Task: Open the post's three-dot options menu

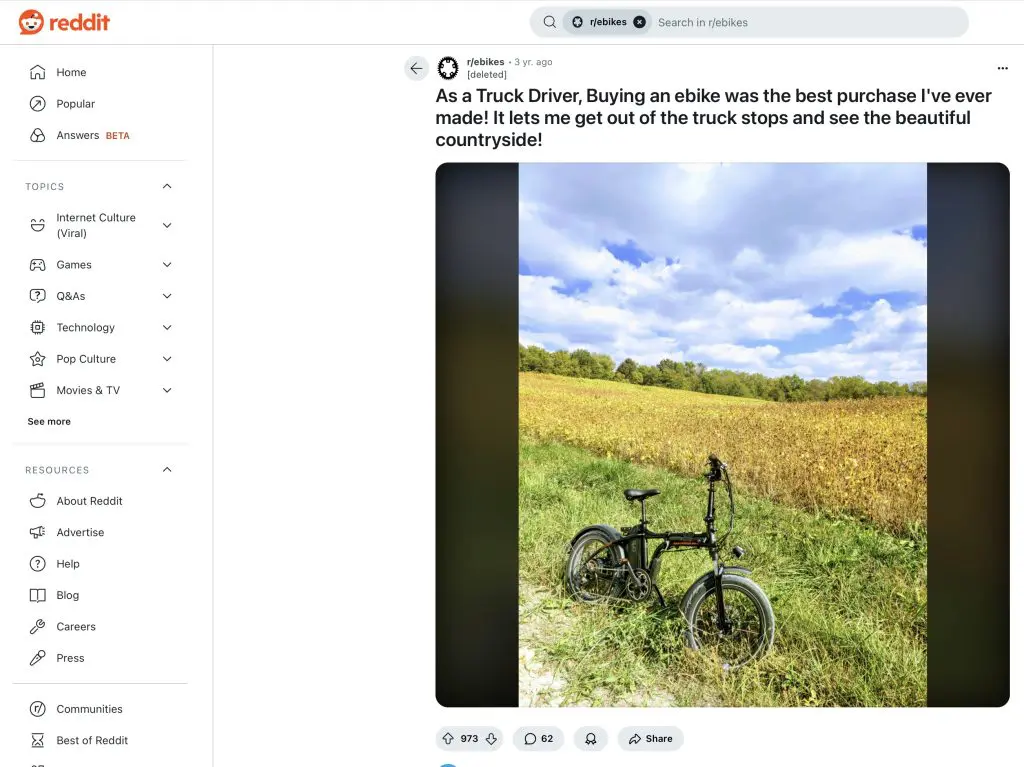Action: [x=1002, y=68]
